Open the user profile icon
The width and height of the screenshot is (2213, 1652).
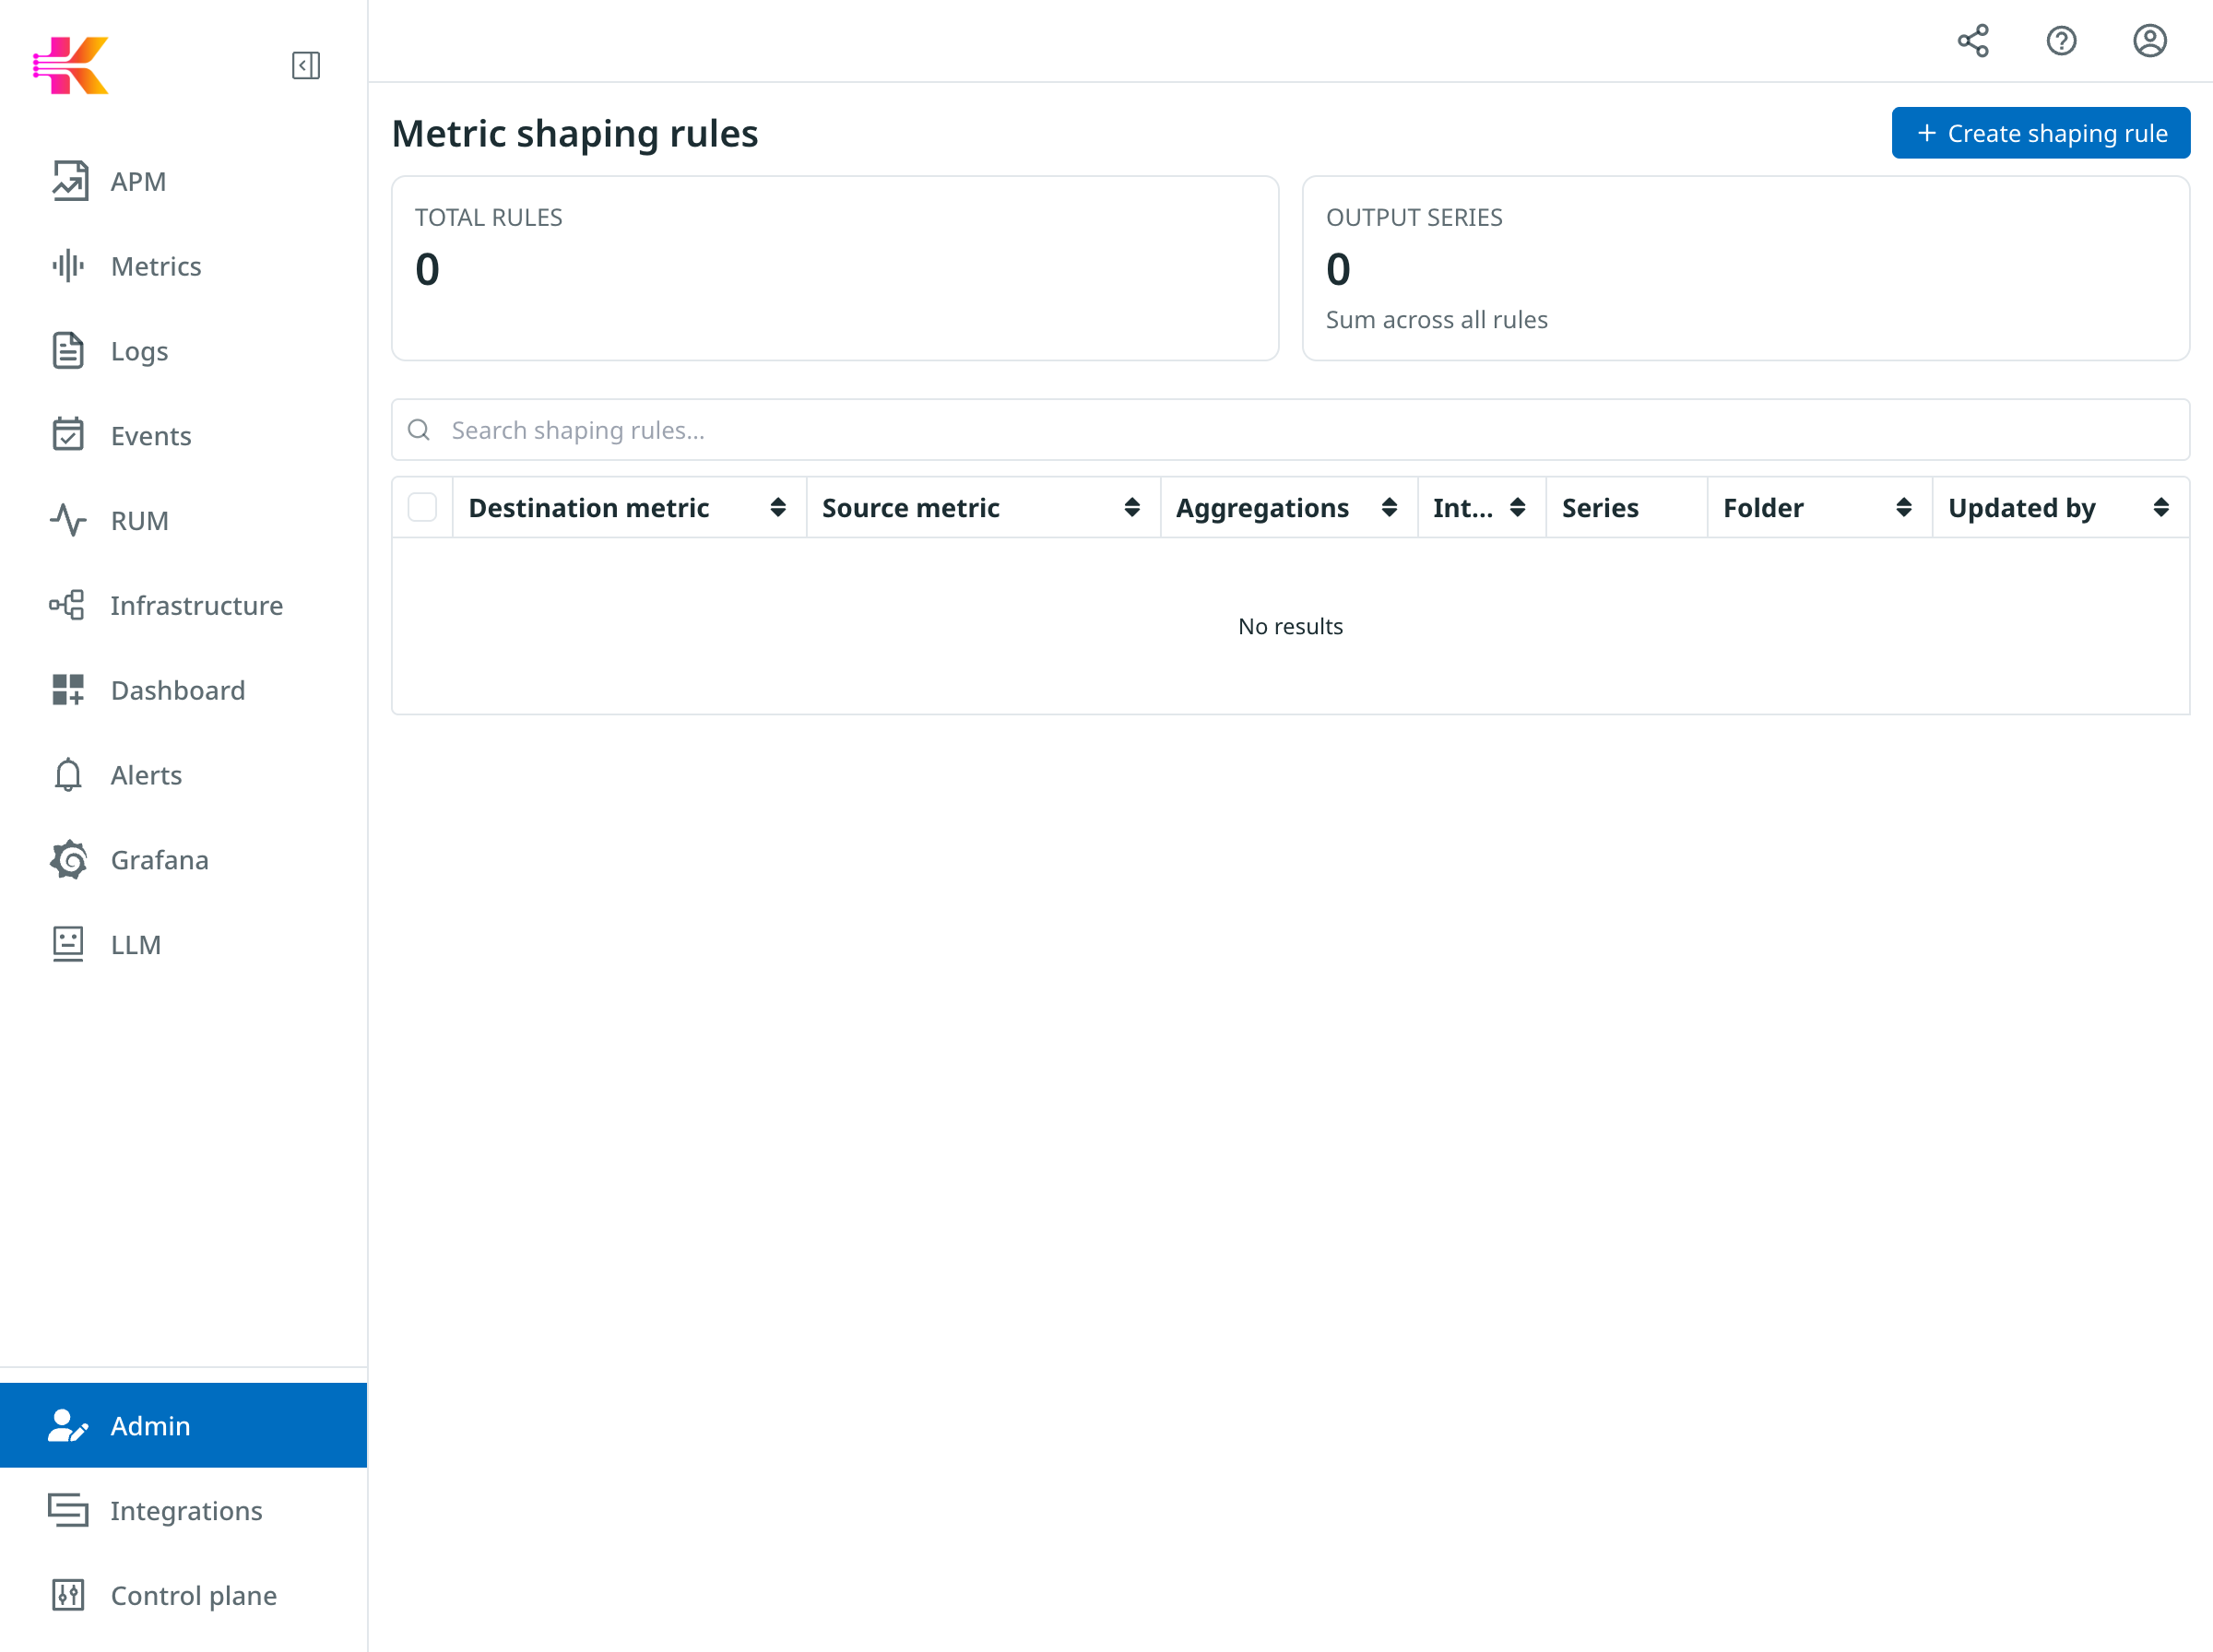(2149, 41)
